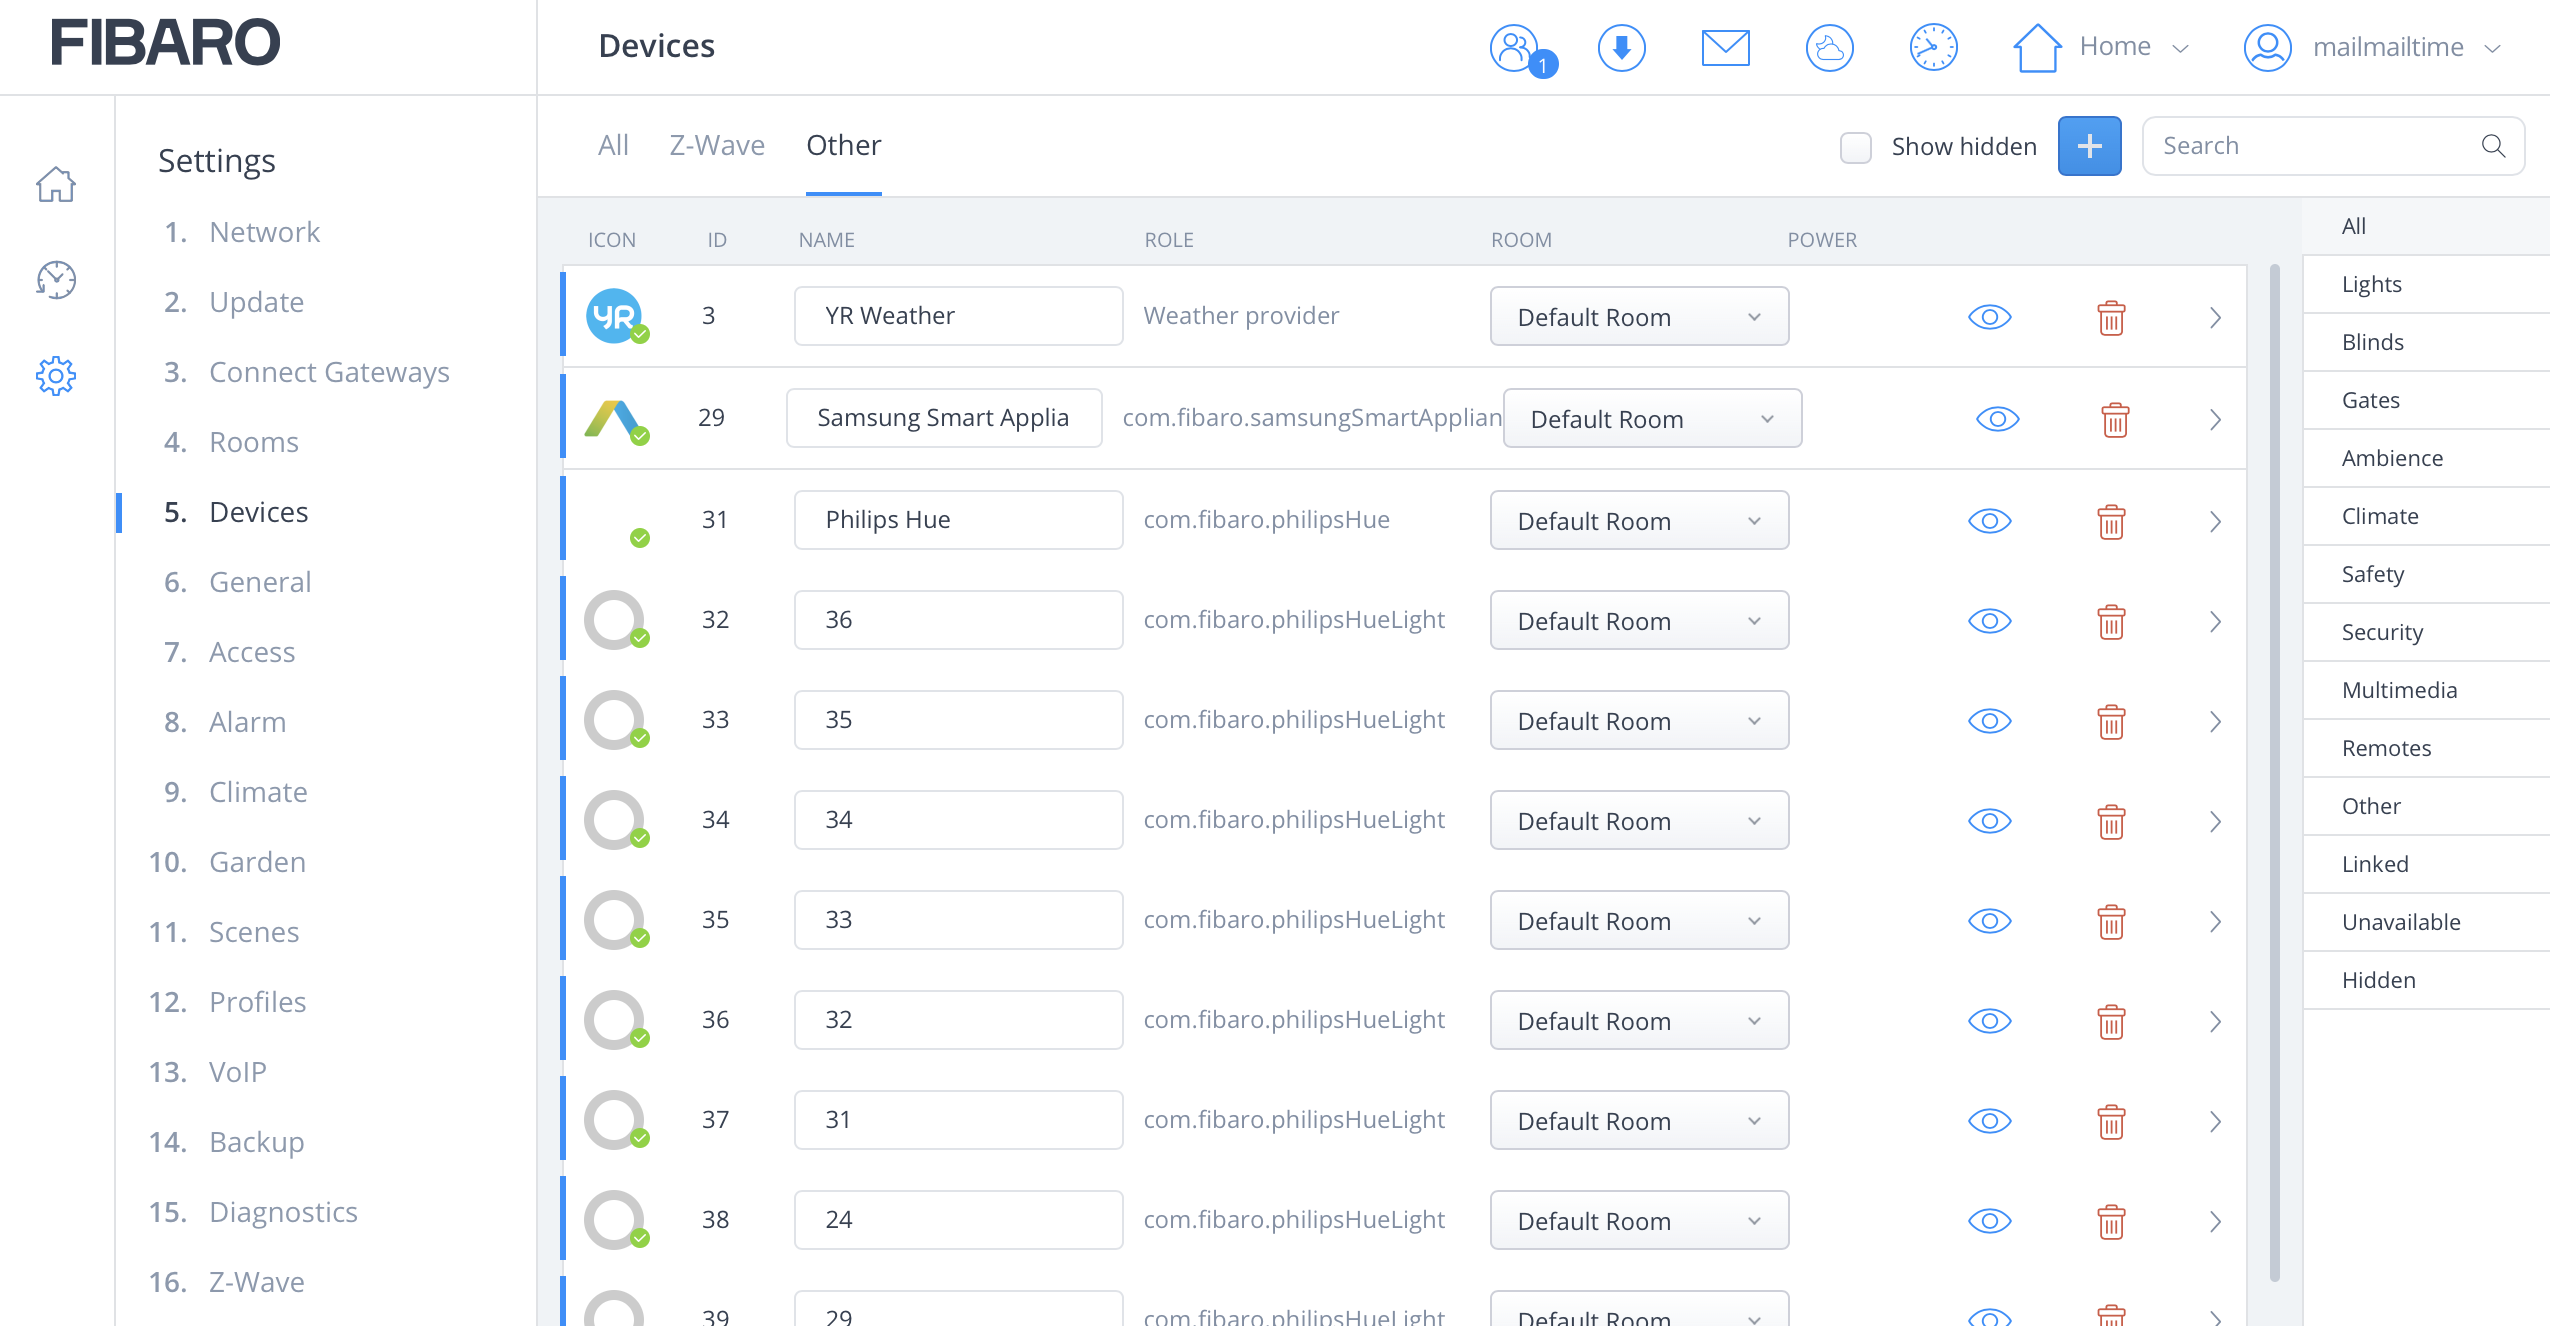Switch to the All devices tab

[613, 146]
